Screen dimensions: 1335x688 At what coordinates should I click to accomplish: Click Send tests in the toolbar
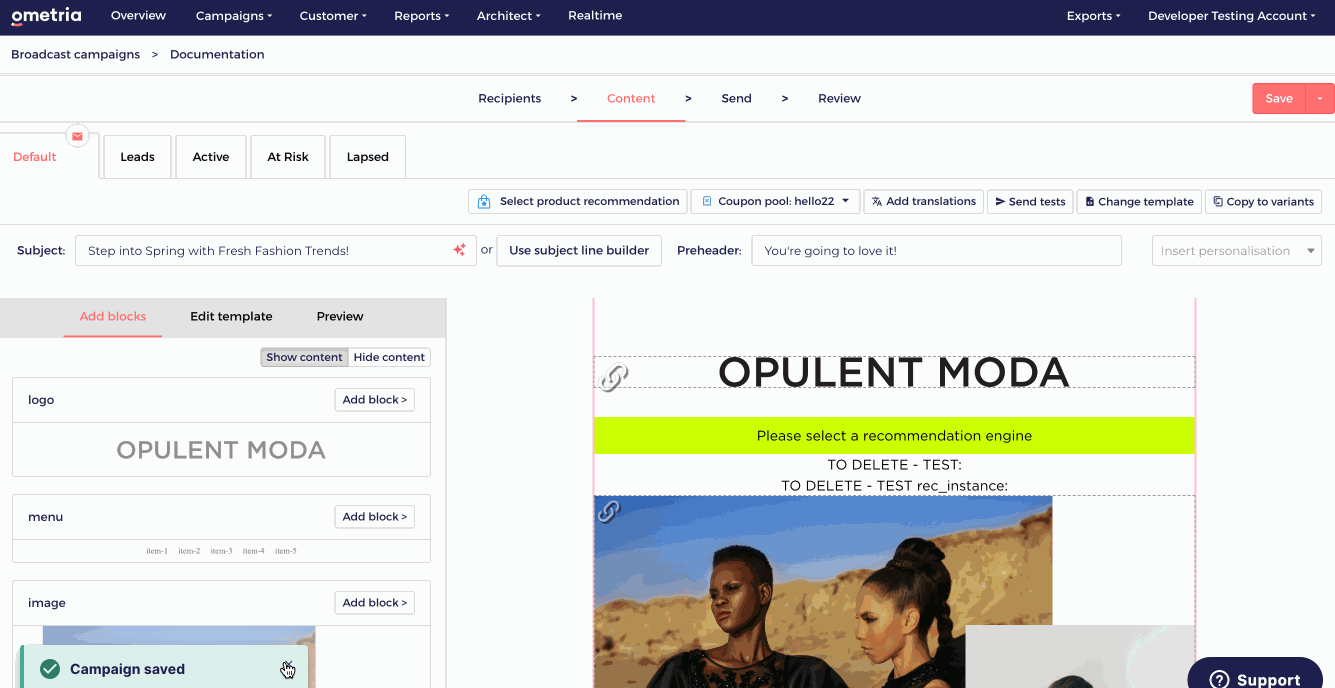coord(1030,201)
